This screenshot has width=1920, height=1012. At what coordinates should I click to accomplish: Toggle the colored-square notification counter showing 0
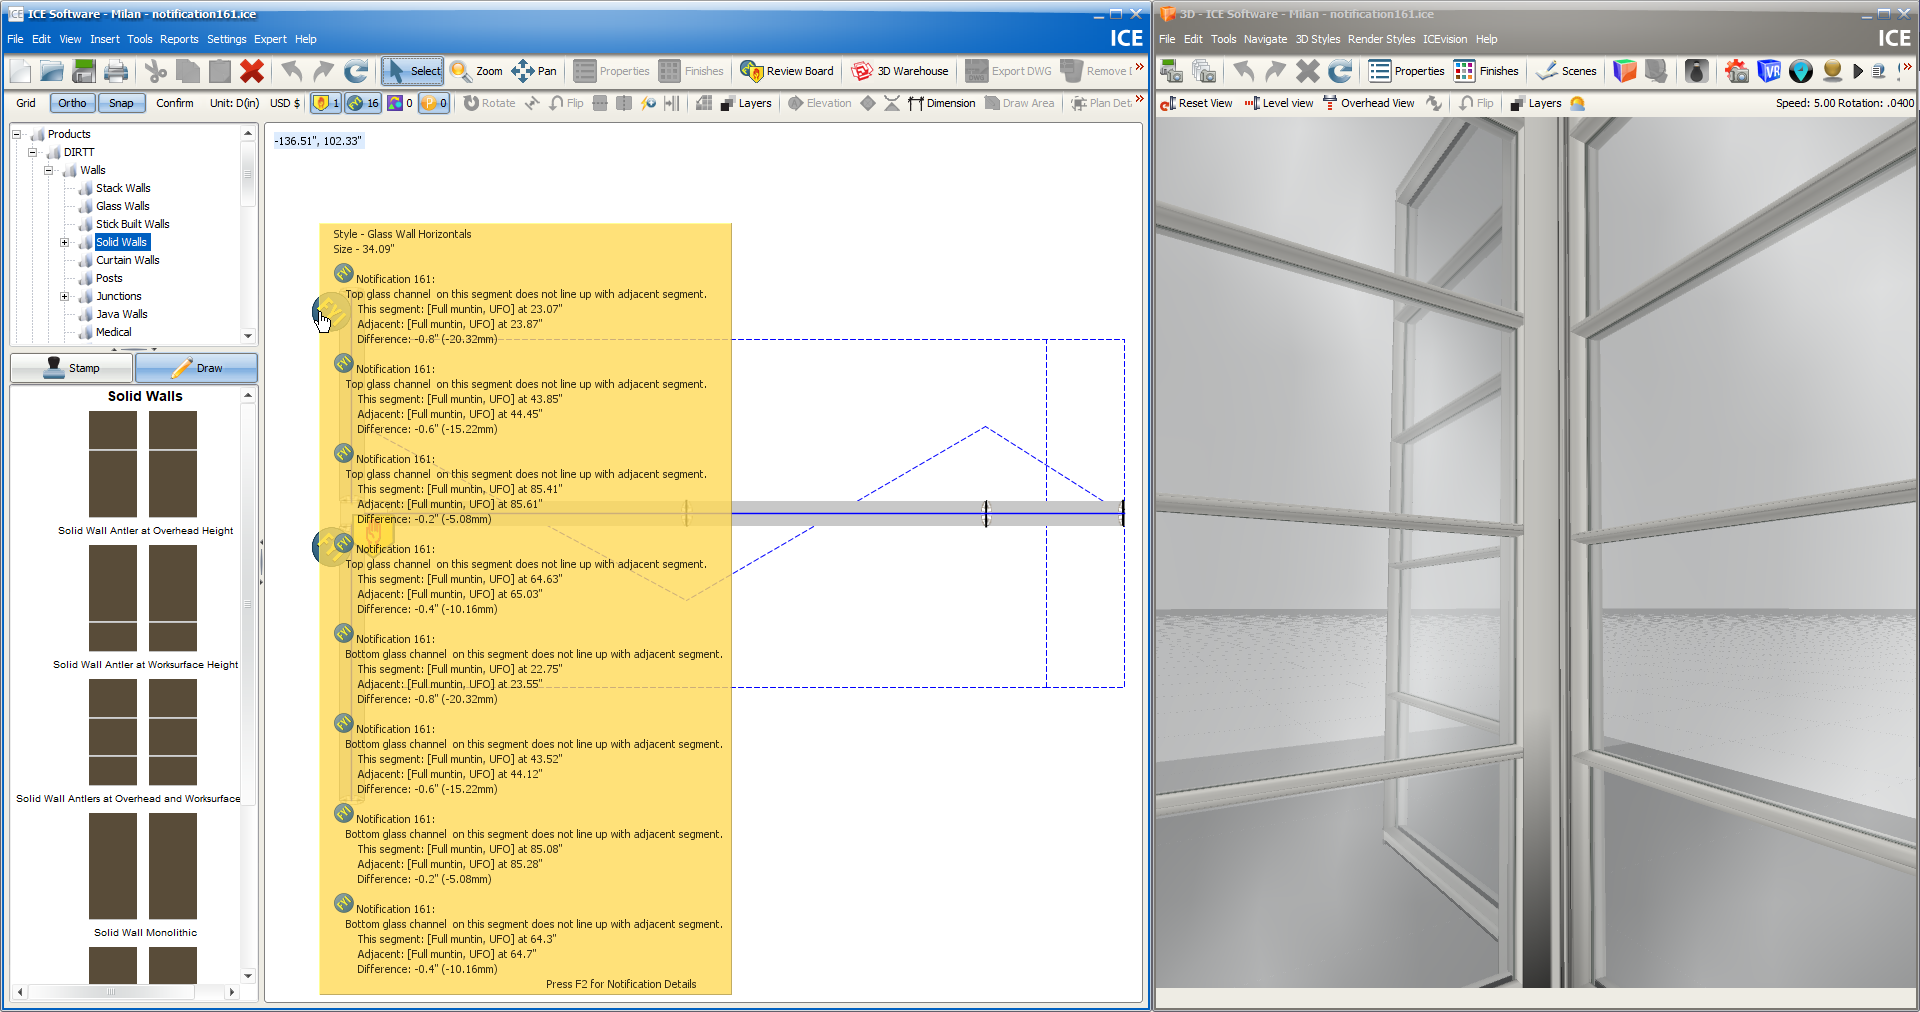coord(400,103)
